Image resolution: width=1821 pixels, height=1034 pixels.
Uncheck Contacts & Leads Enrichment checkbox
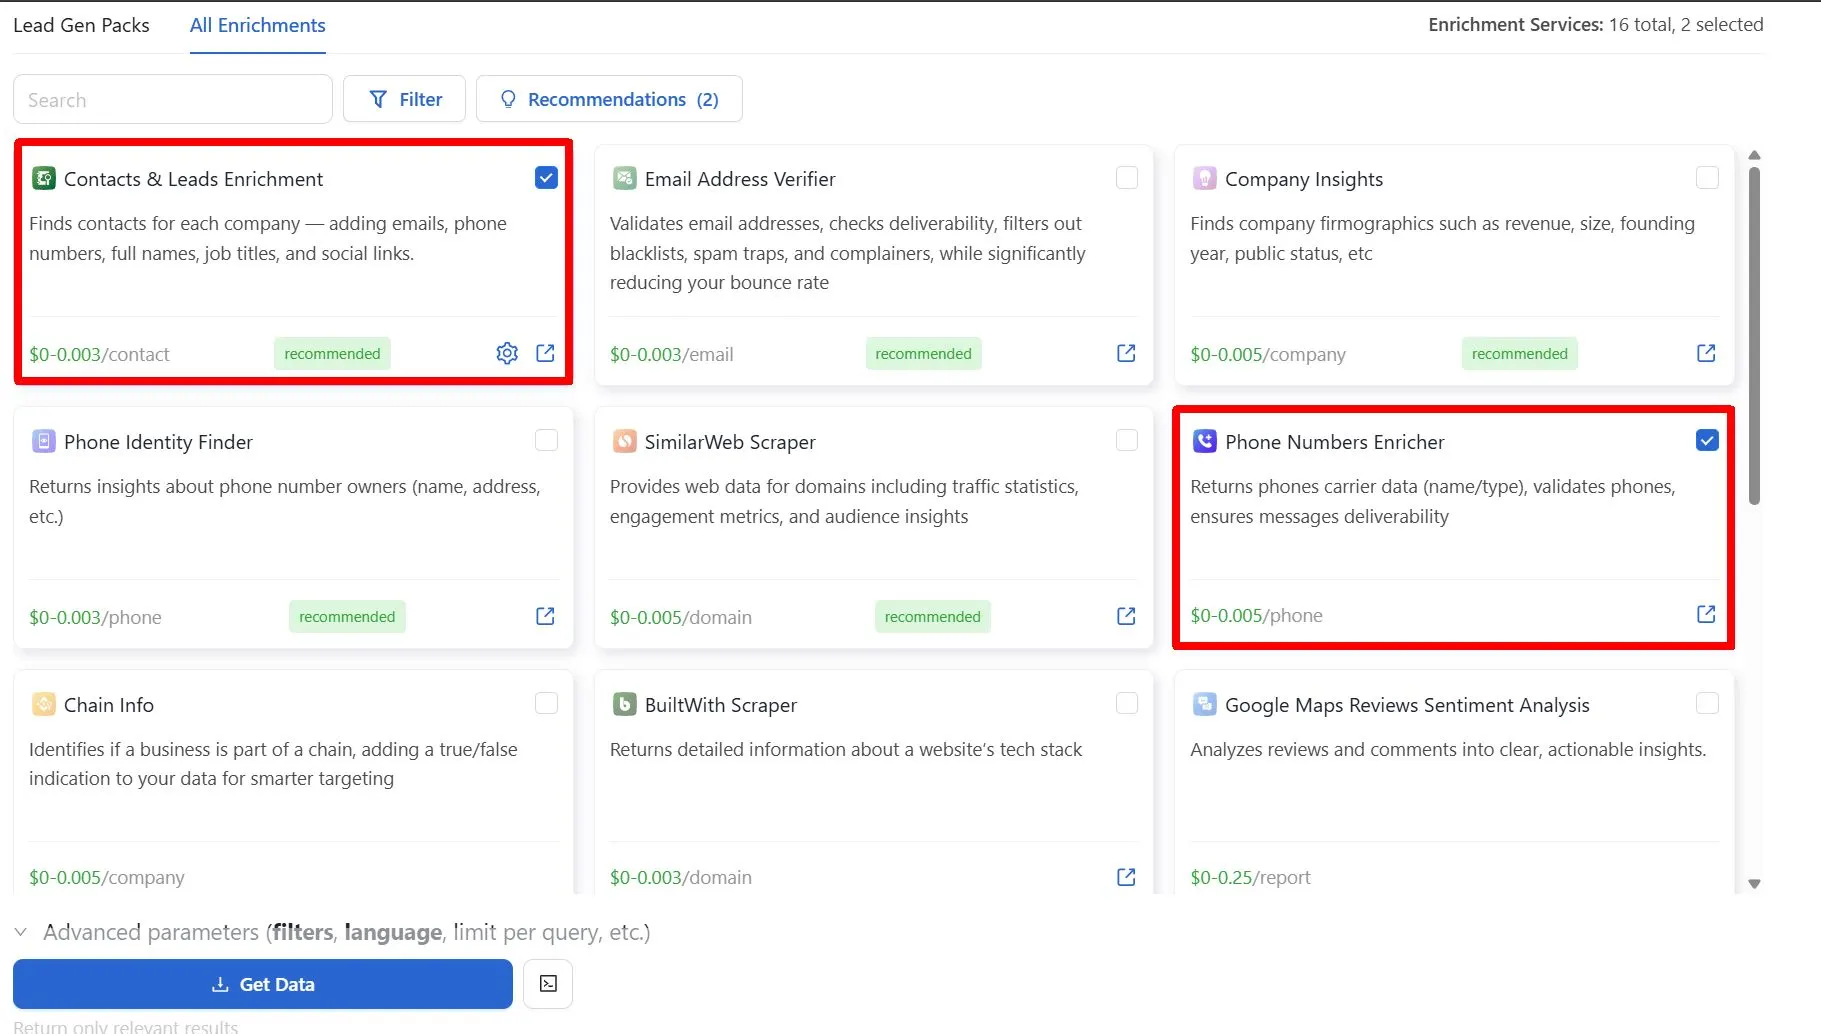coord(546,178)
